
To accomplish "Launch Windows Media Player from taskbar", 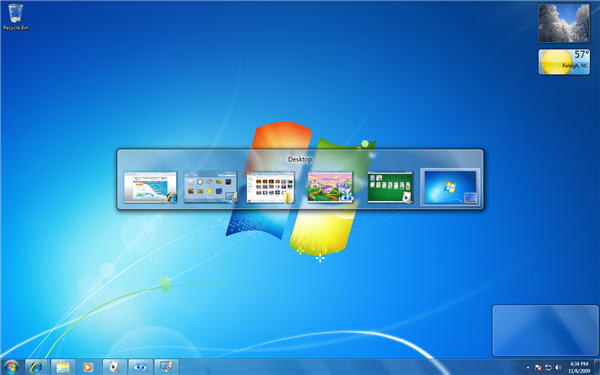I will tap(88, 367).
